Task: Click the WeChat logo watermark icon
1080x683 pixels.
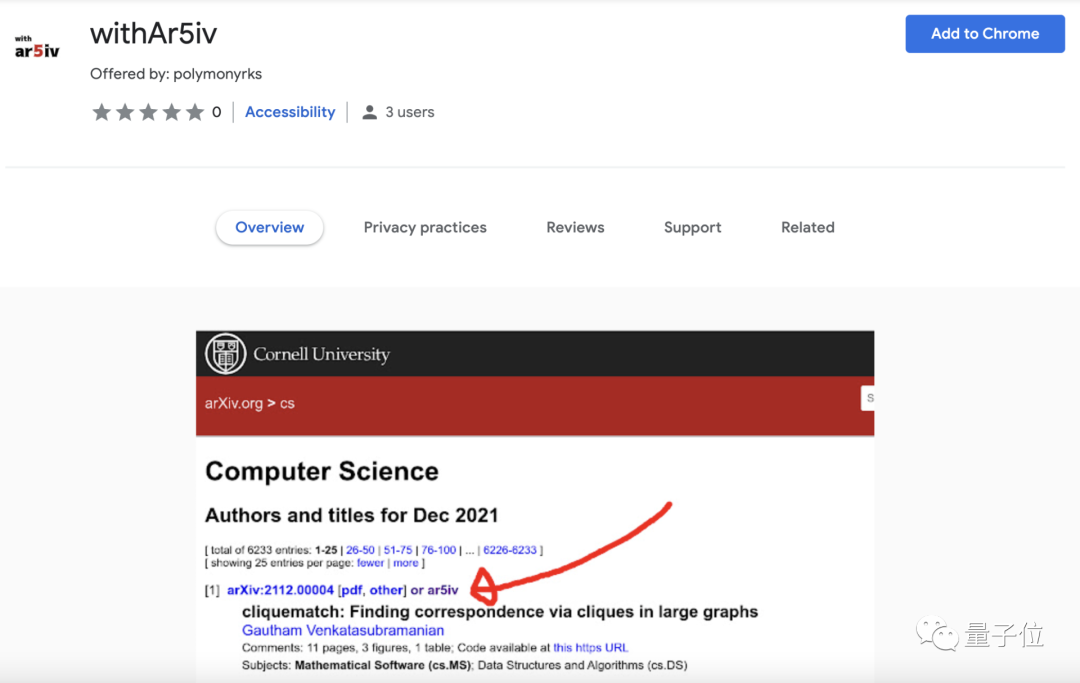Action: click(x=939, y=634)
